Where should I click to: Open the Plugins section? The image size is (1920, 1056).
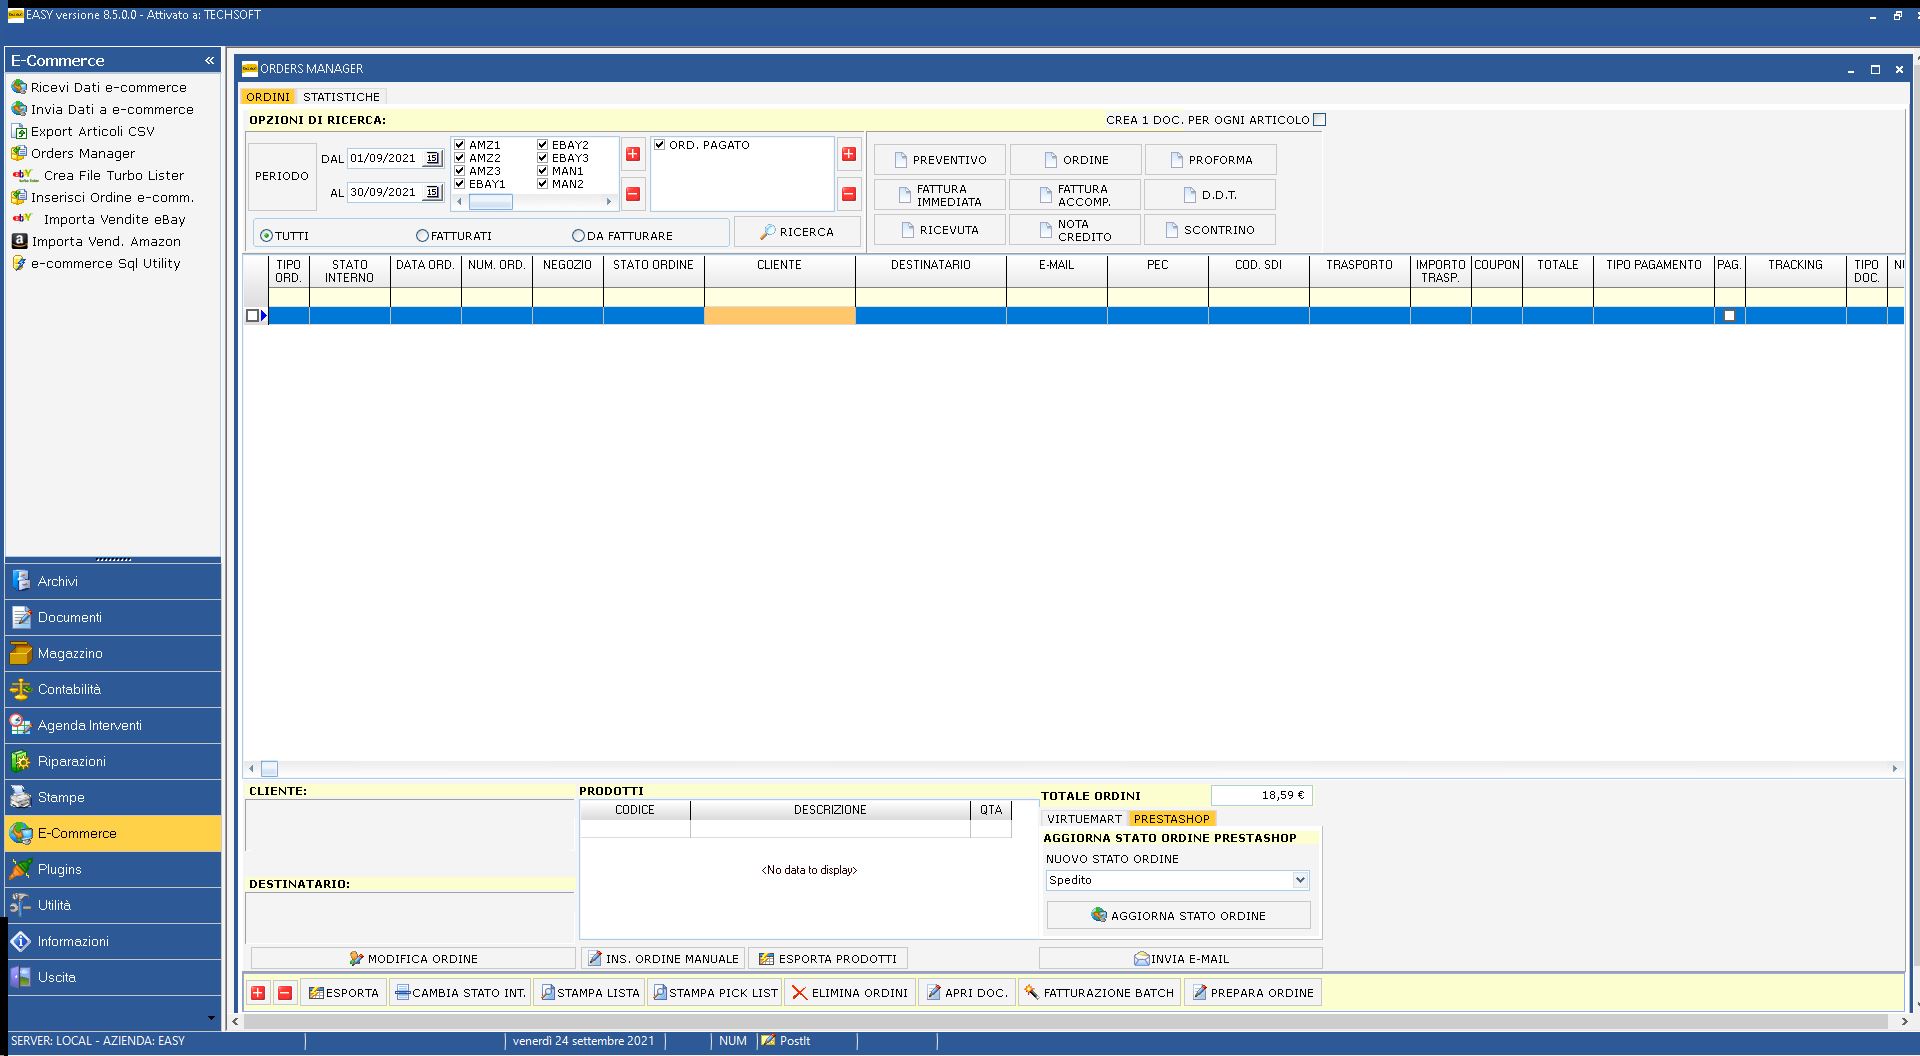(x=113, y=869)
